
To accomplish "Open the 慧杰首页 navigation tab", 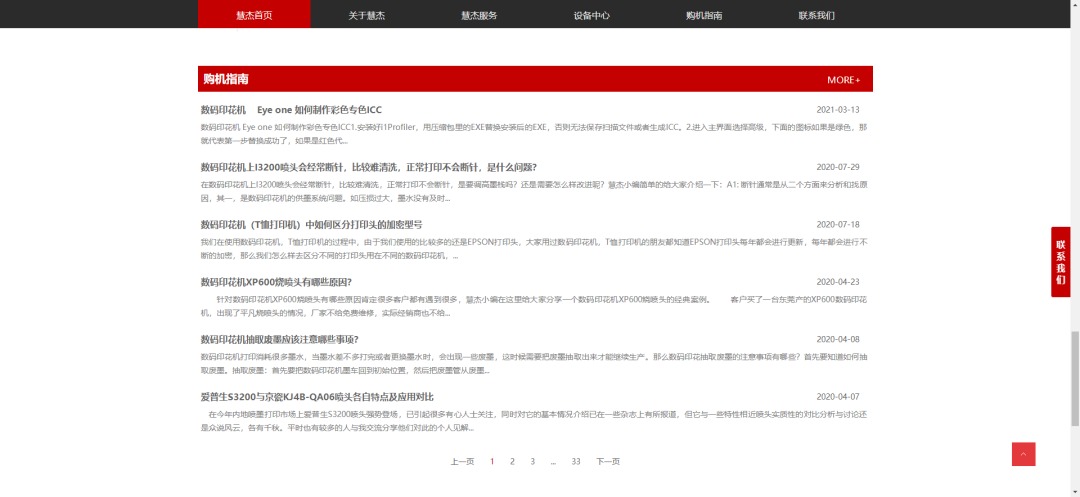I will [254, 15].
